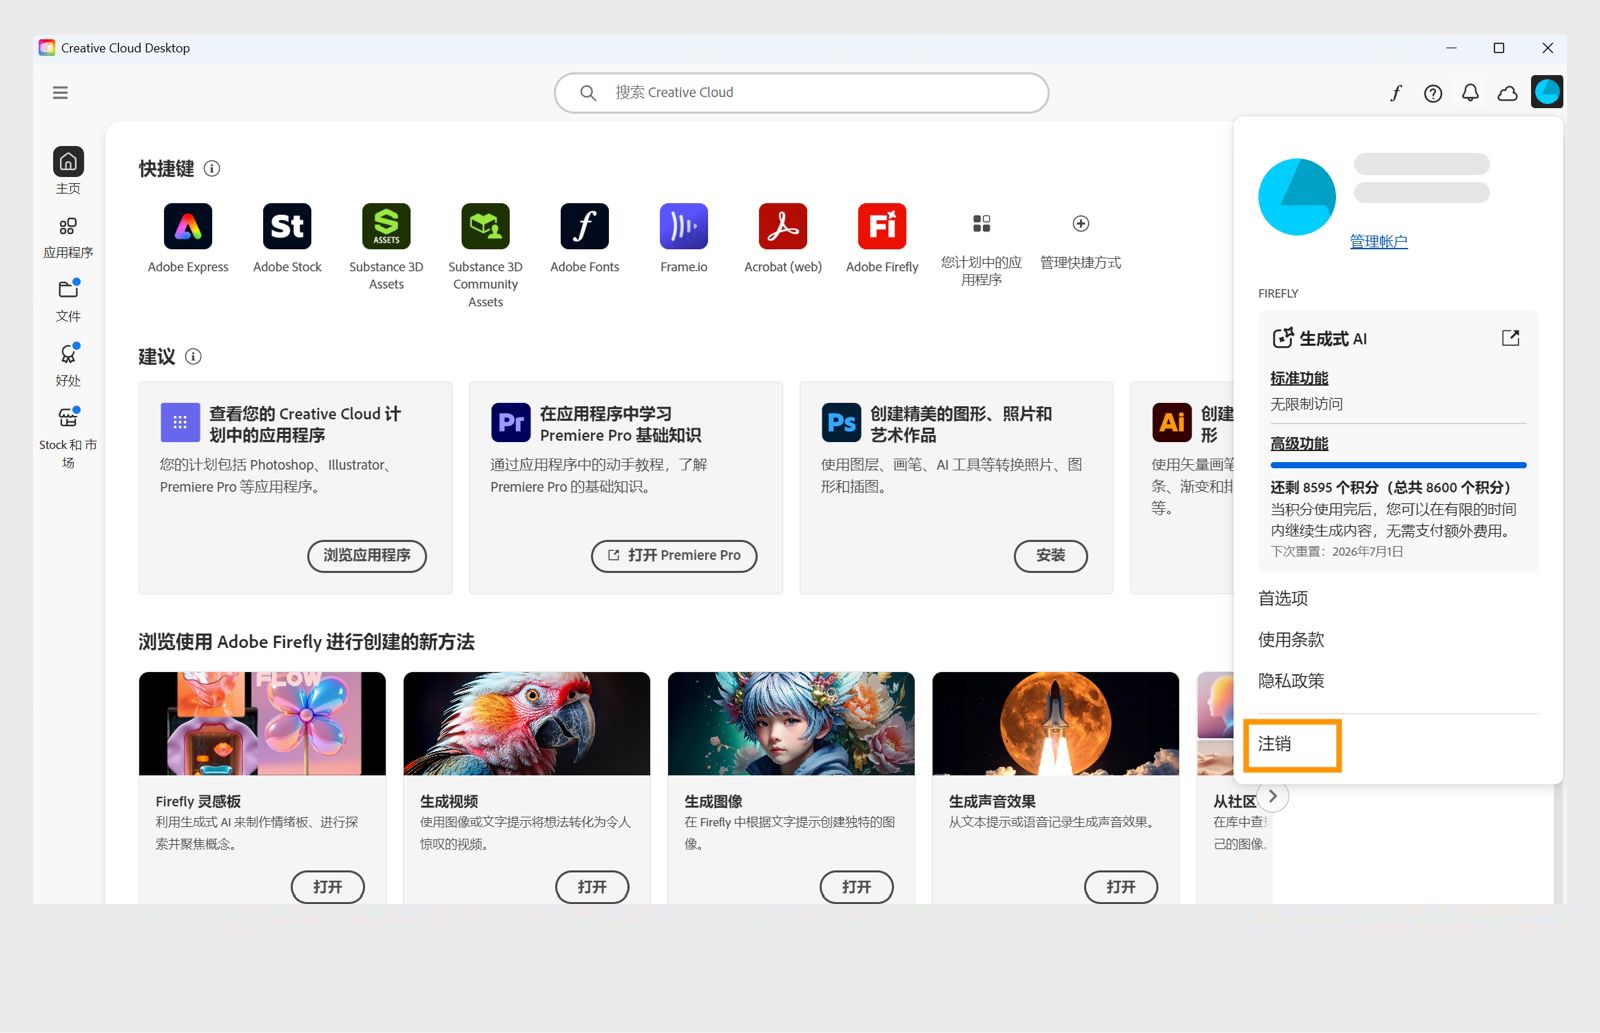Click 打开 under 生成视频

tap(592, 887)
